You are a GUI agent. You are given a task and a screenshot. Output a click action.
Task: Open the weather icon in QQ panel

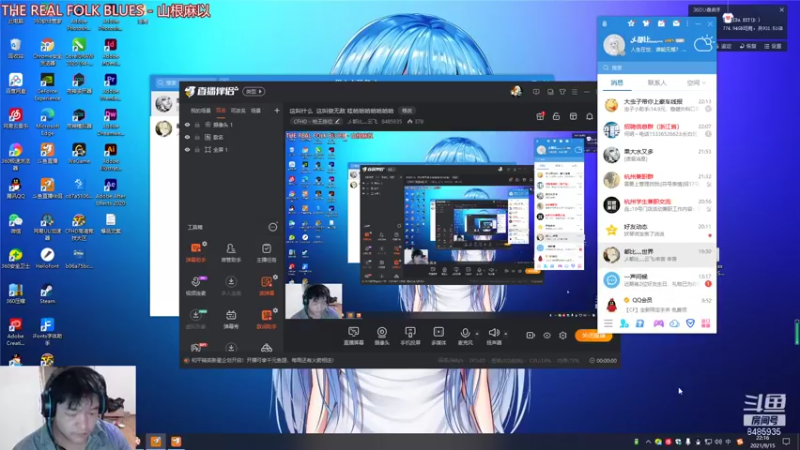703,44
